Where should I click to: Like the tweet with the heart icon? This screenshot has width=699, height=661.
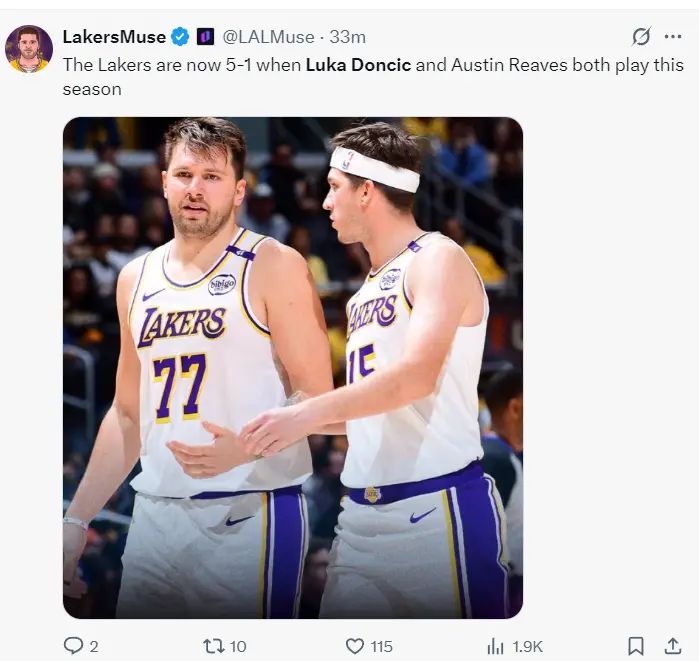(354, 646)
